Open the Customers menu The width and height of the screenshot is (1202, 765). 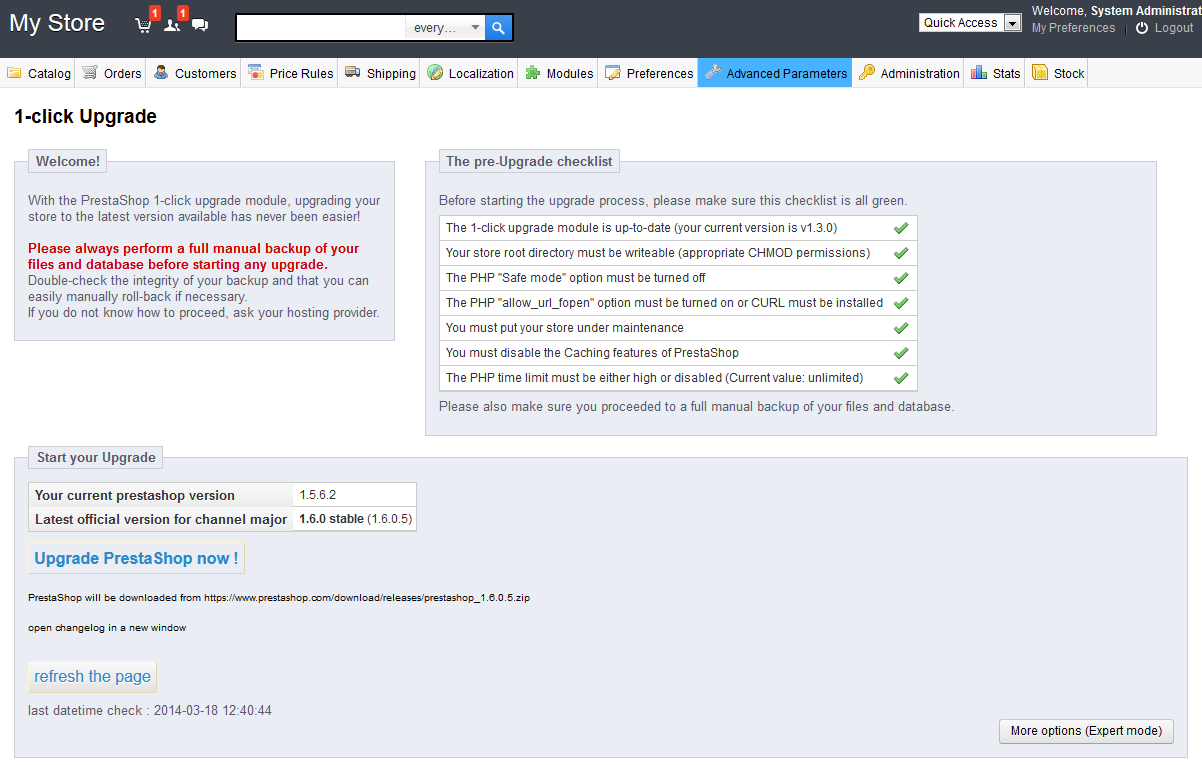tap(194, 73)
